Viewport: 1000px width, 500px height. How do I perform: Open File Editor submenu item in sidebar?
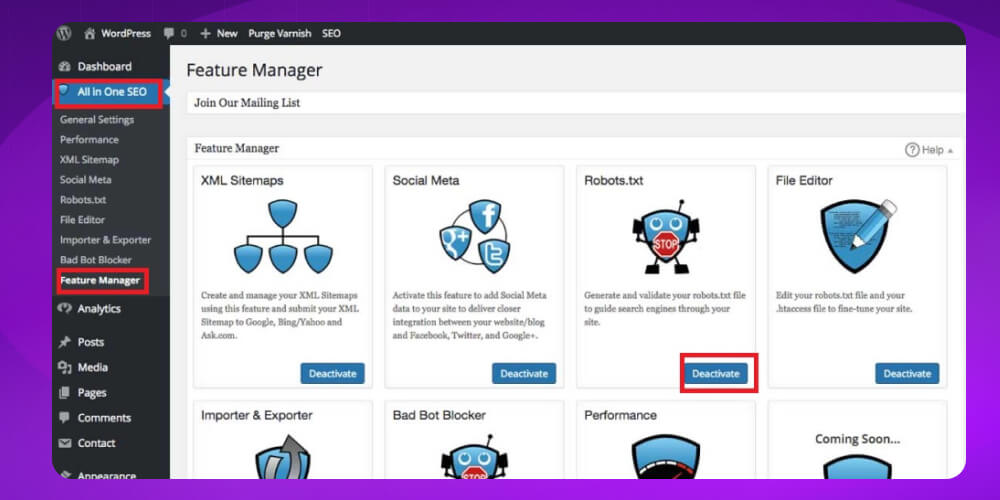point(82,220)
